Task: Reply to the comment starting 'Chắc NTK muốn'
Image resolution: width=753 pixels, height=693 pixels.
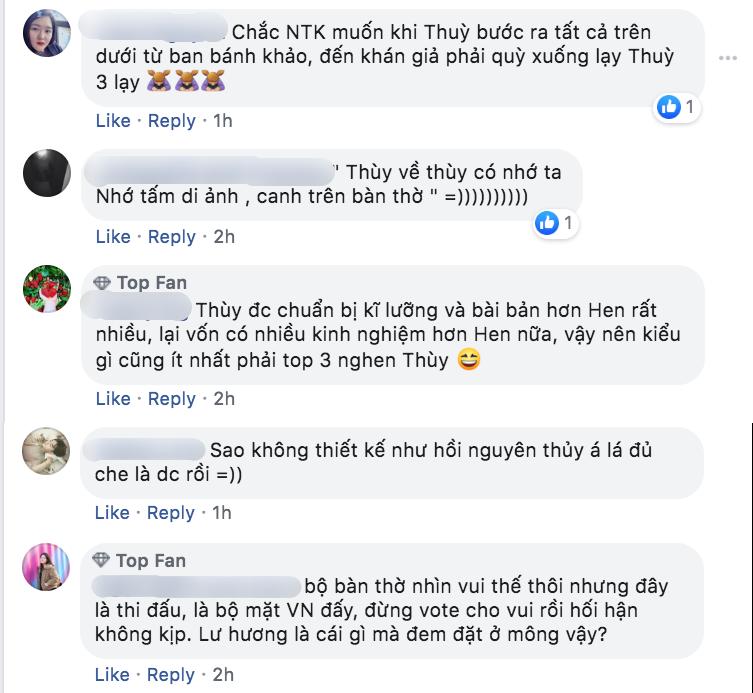Action: coord(171,121)
